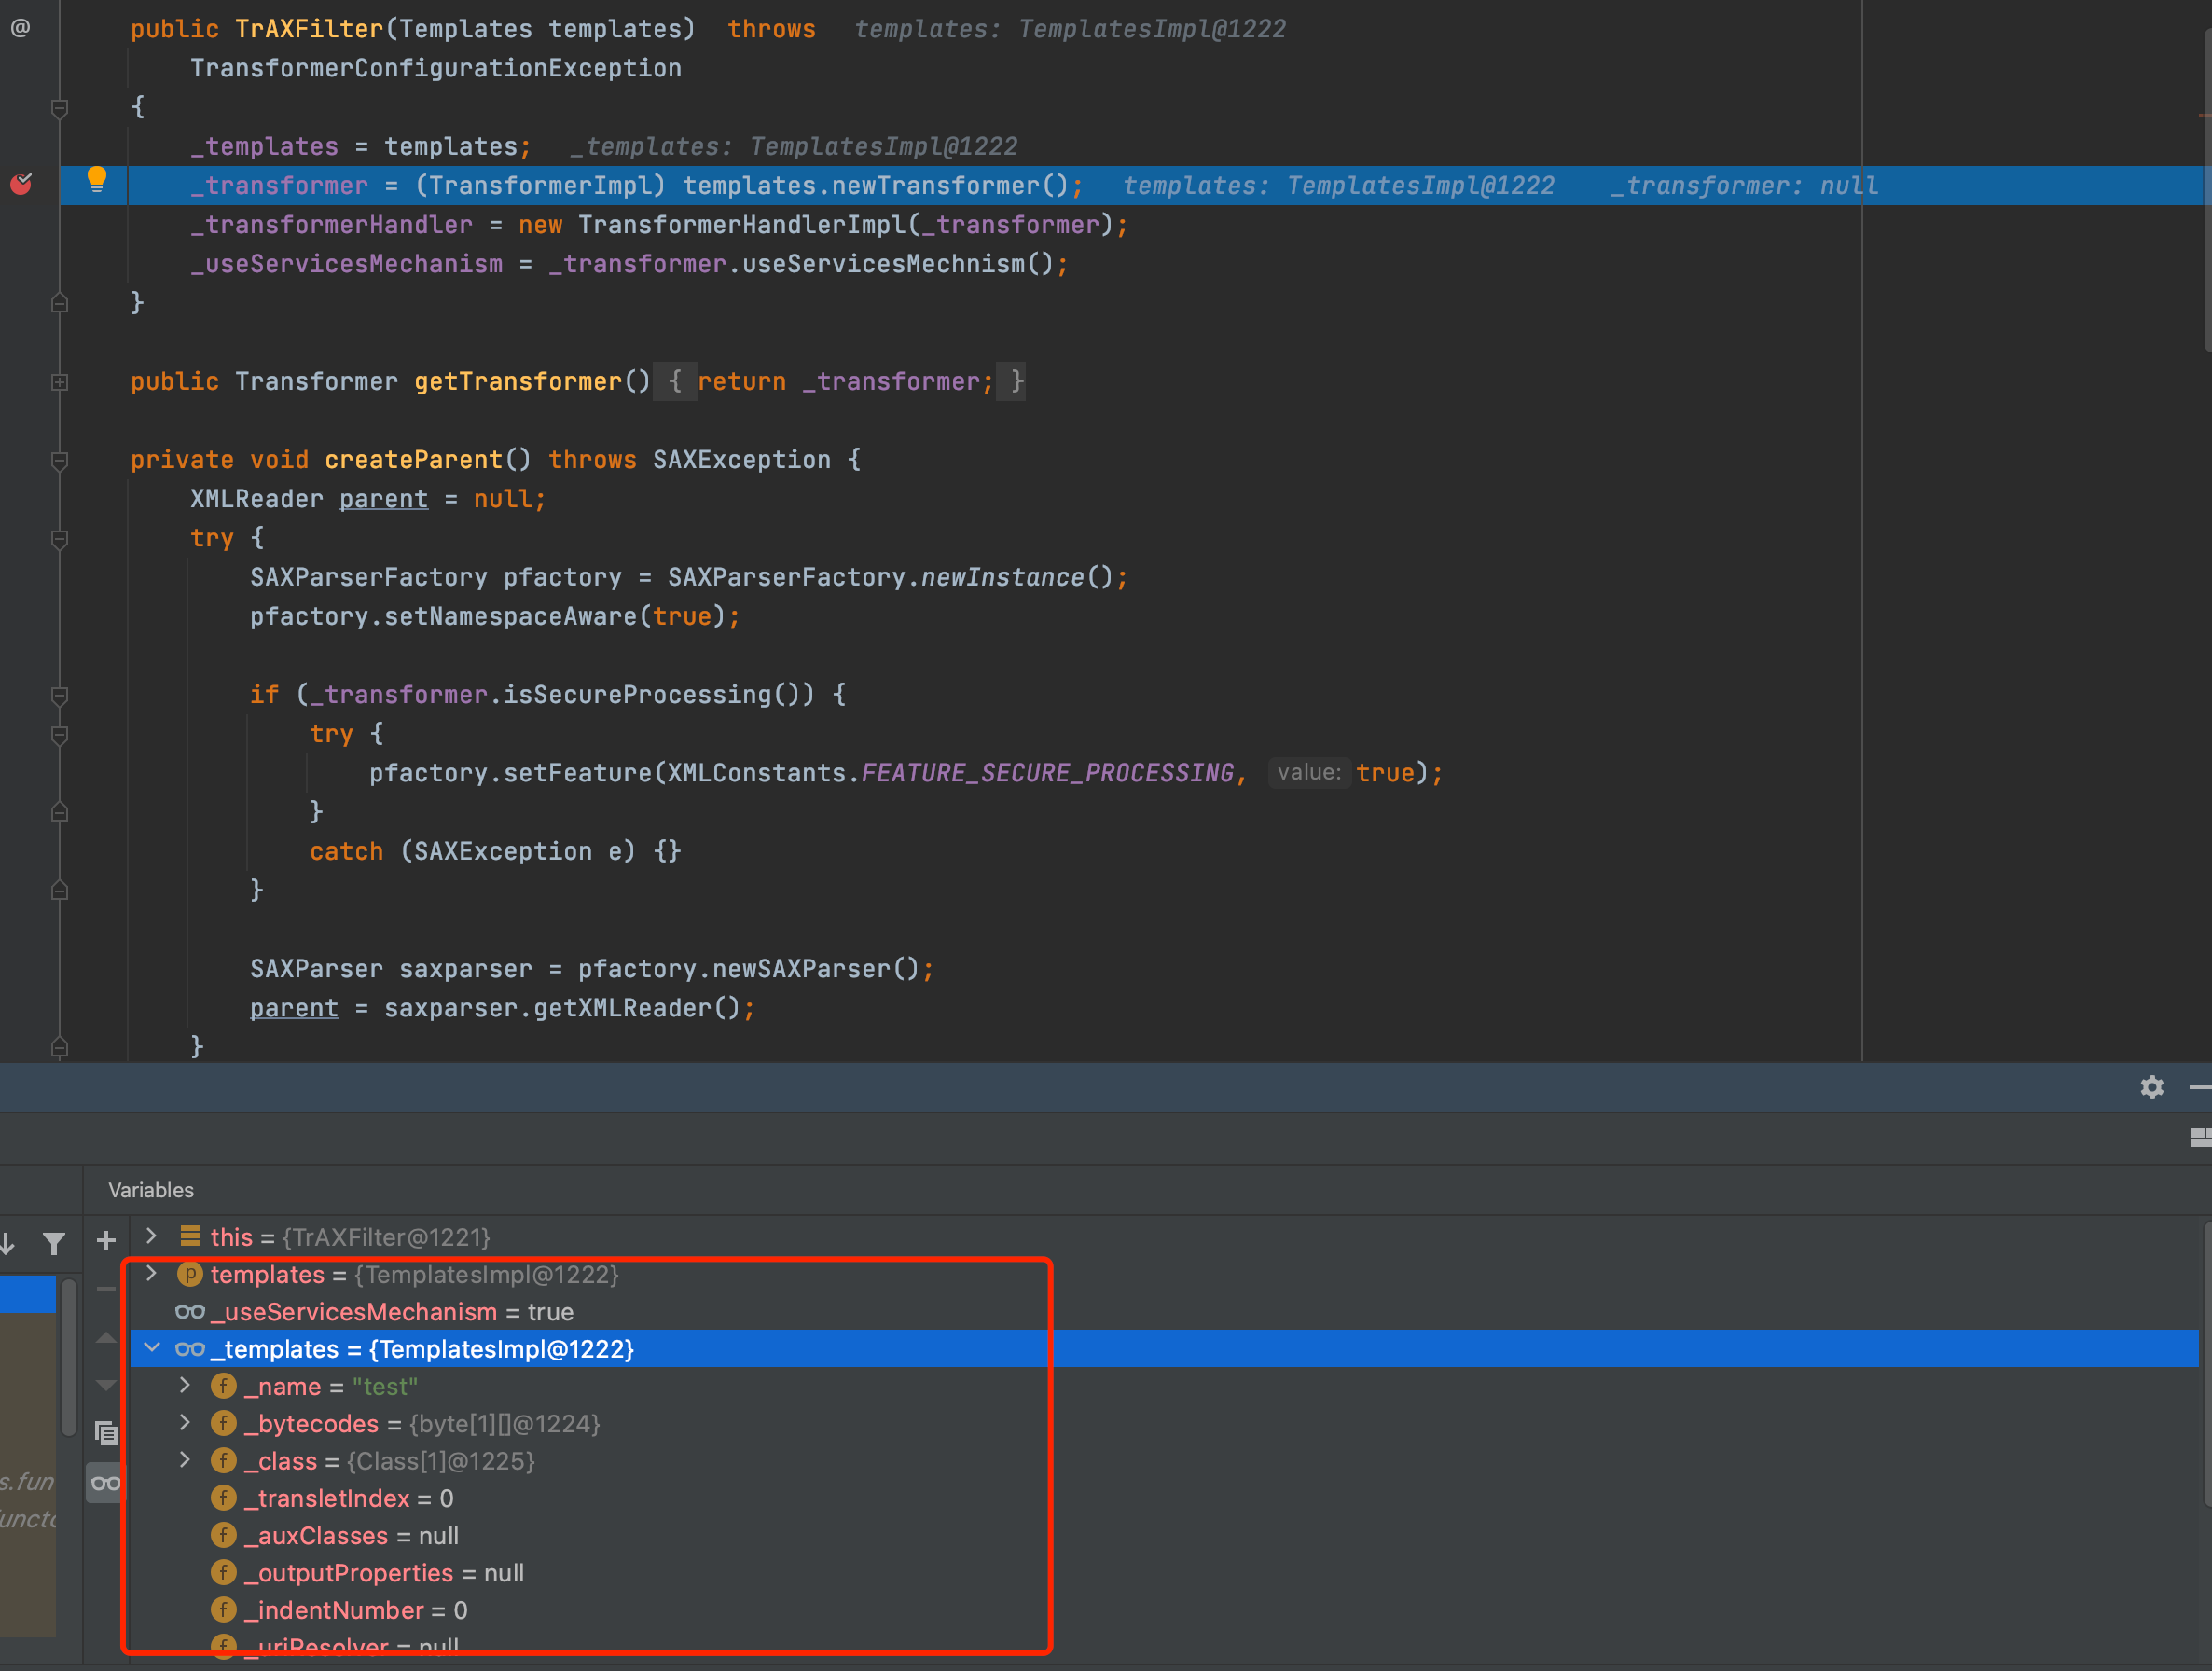Click the @ annotation gutter icon

coord(20,28)
